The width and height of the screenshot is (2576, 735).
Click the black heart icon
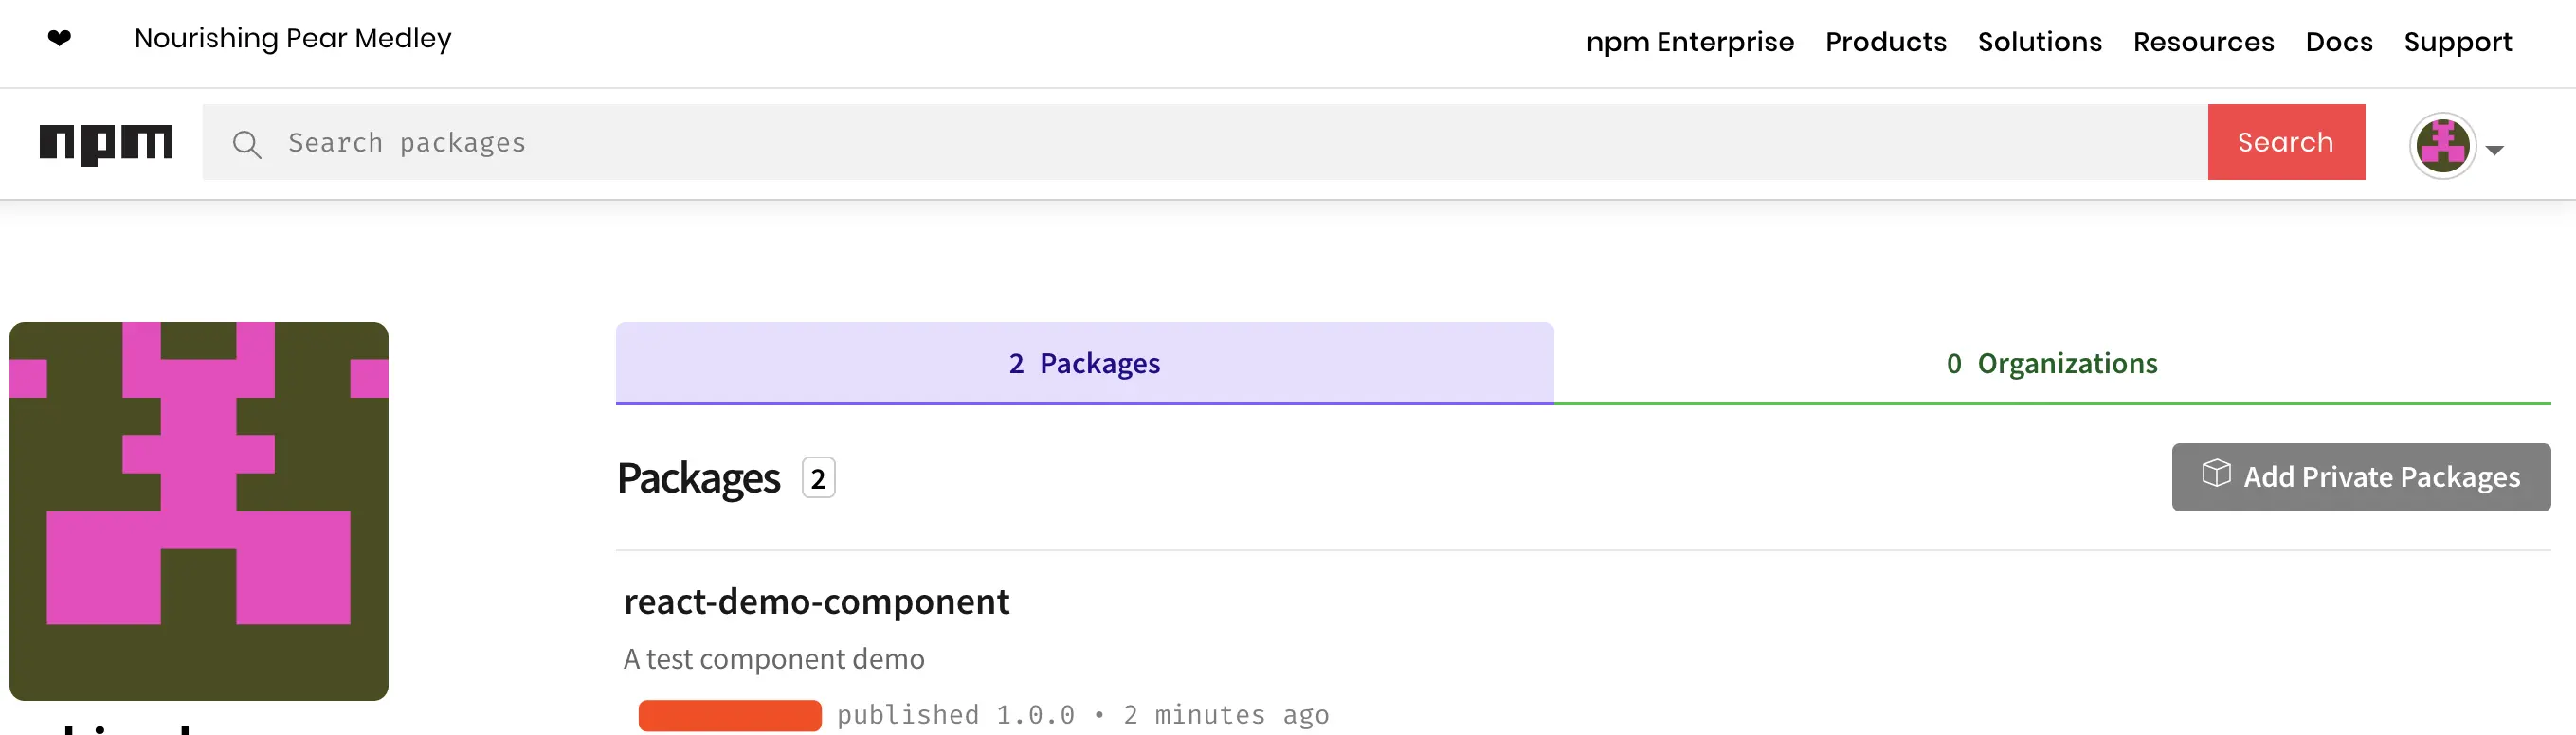(x=60, y=38)
